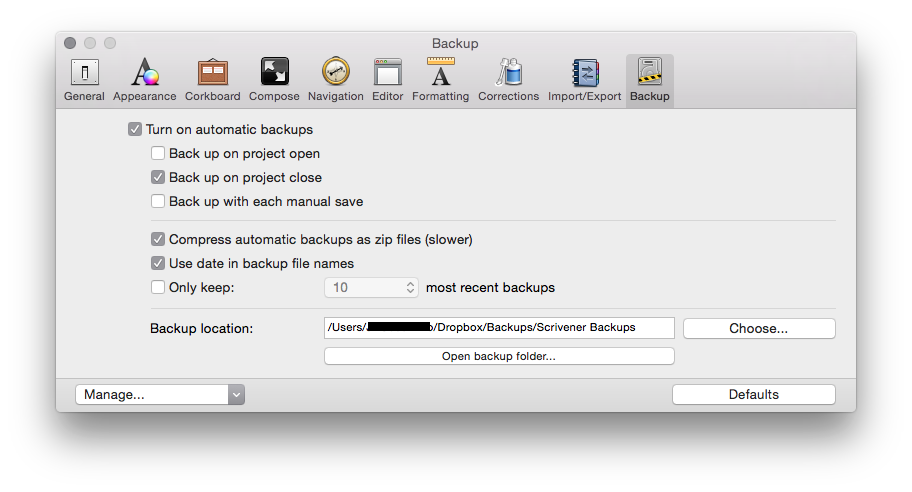Check the Only keep checkbox
The image size is (912, 492).
[158, 287]
